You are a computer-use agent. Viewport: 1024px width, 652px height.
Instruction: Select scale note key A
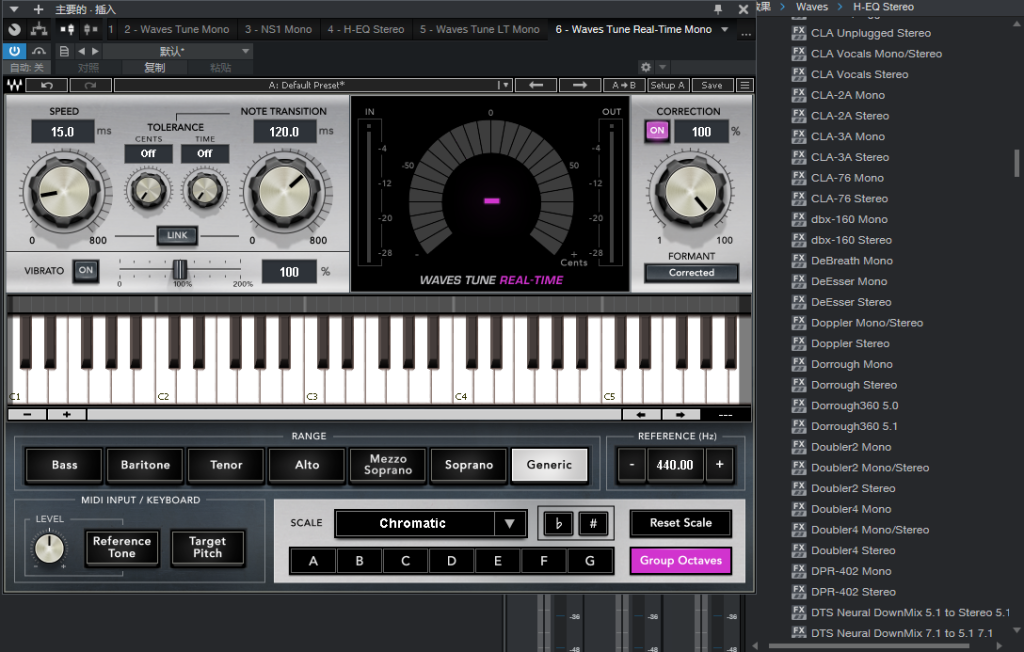point(313,561)
